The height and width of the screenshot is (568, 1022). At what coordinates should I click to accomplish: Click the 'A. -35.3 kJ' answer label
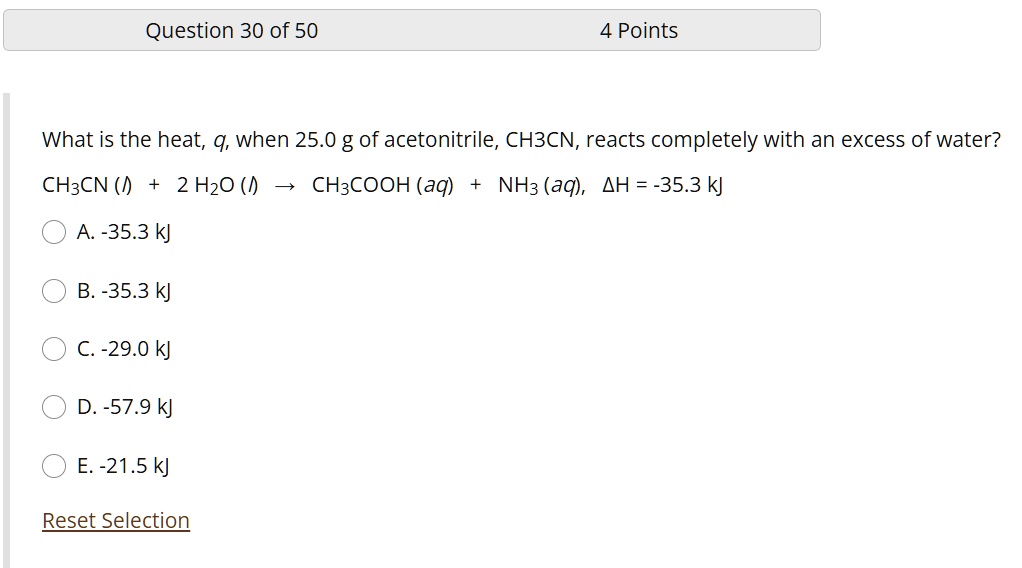point(124,232)
